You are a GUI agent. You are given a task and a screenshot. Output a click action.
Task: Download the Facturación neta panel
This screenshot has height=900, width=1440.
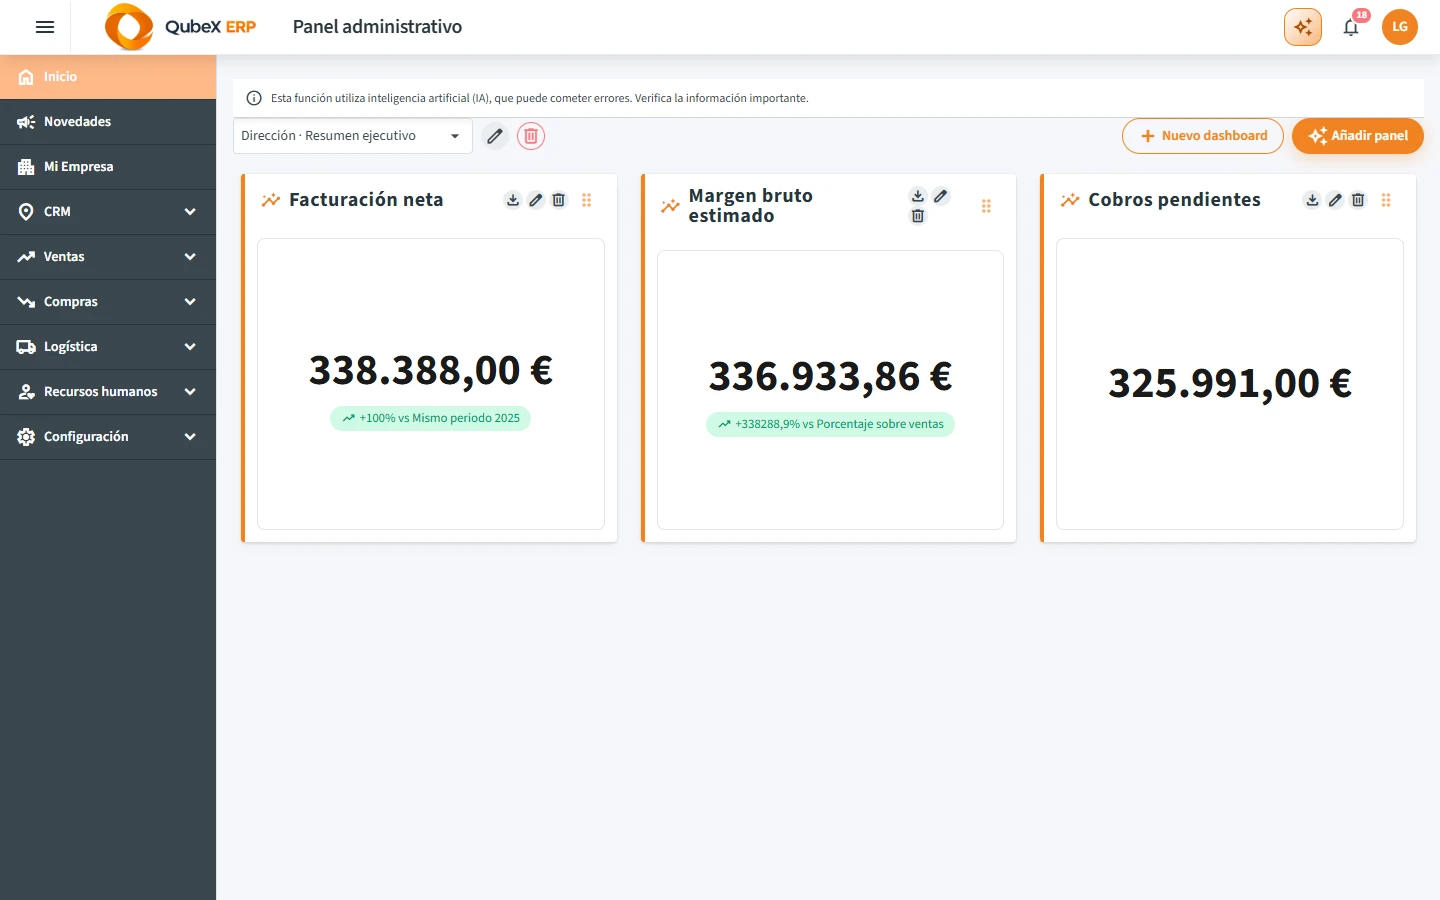(513, 200)
